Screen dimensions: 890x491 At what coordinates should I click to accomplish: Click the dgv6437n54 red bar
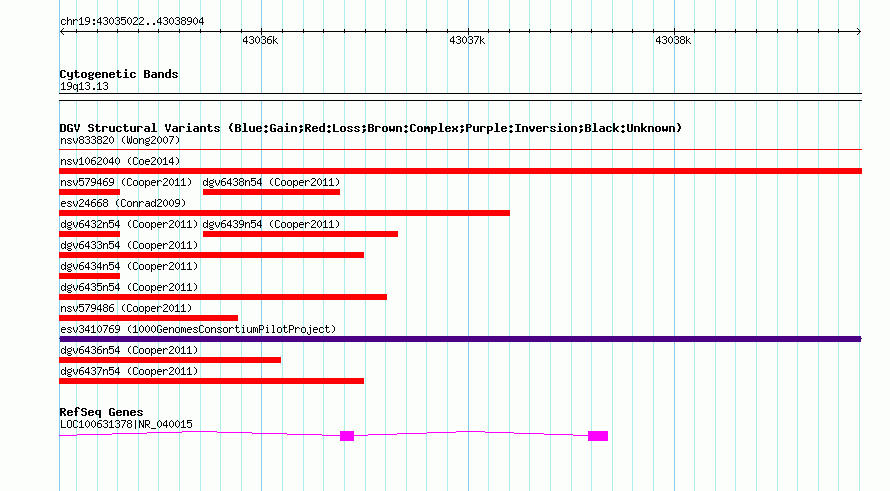[211, 381]
